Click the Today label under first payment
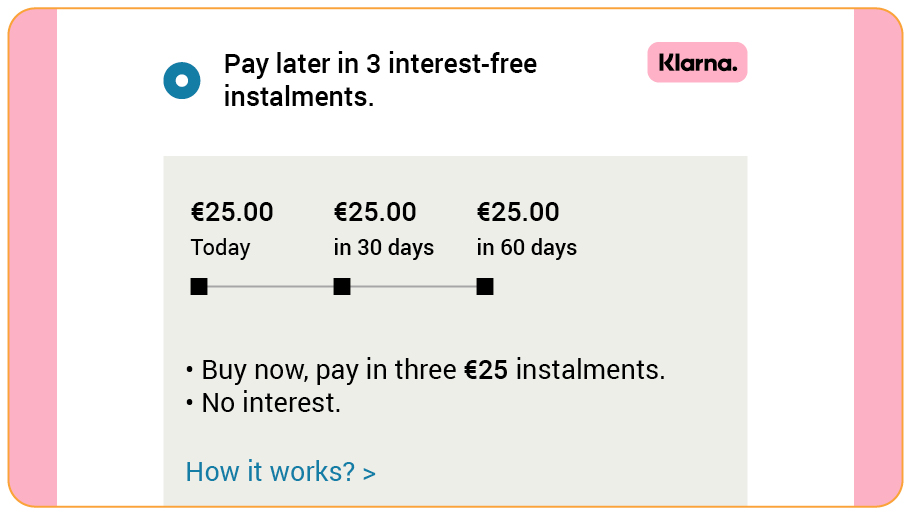Screen dimensions: 911x515 point(220,248)
